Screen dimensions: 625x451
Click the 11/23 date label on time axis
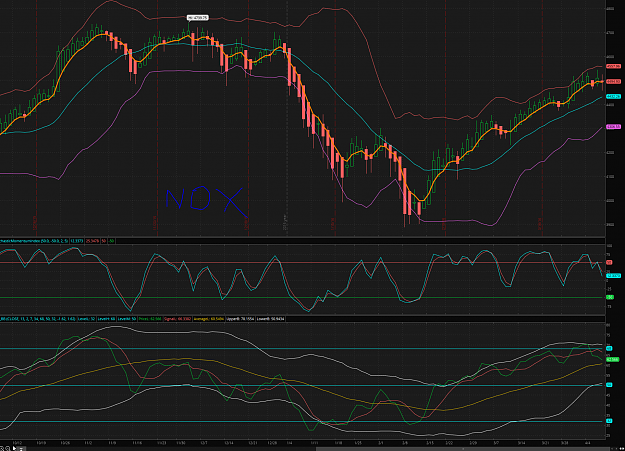tap(161, 443)
